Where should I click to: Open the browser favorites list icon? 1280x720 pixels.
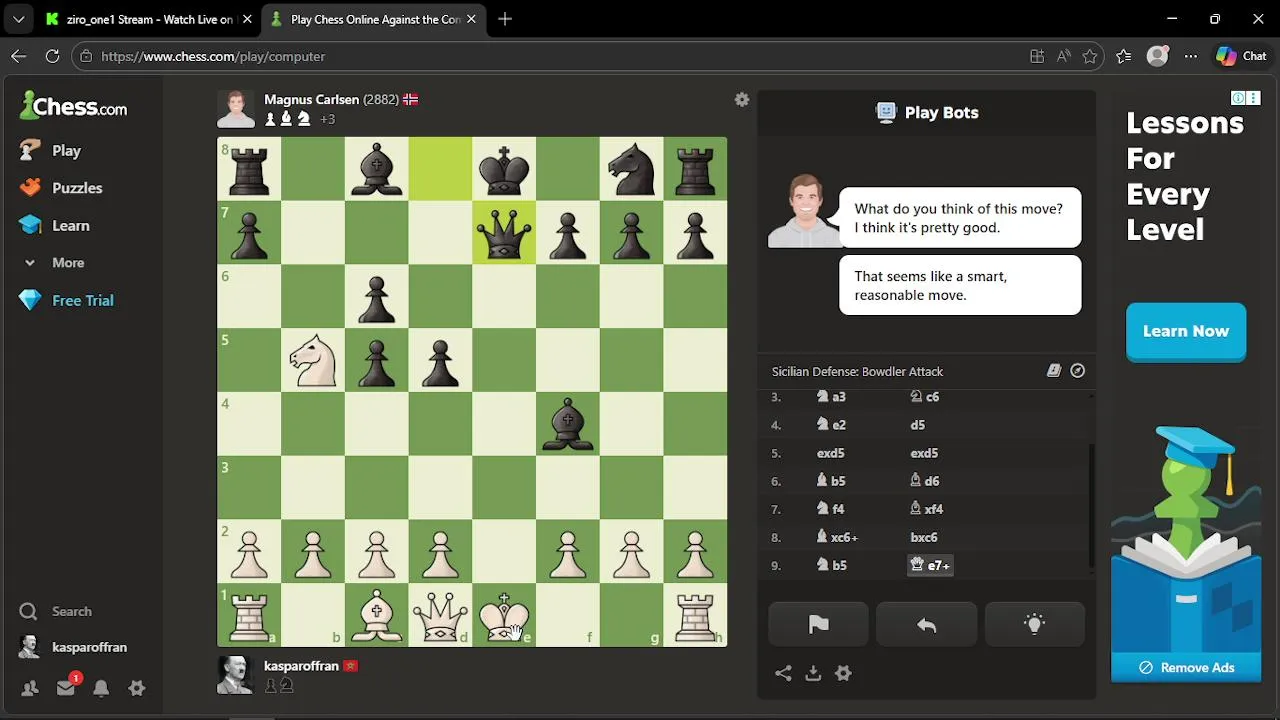(x=1124, y=56)
